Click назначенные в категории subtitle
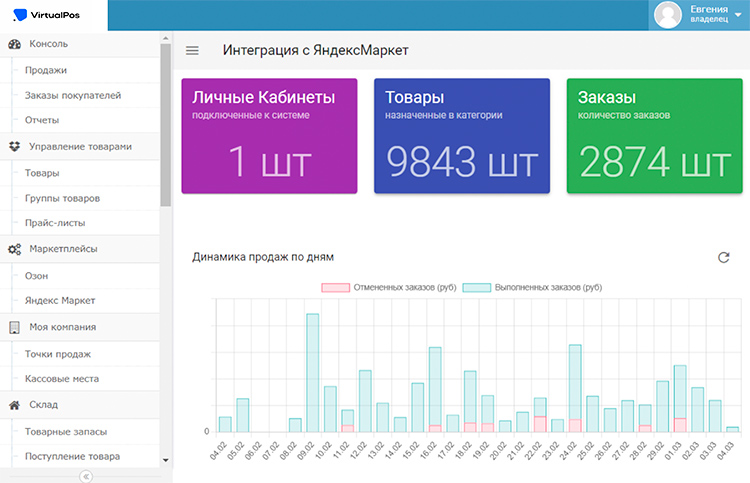Image resolution: width=750 pixels, height=483 pixels. [444, 115]
